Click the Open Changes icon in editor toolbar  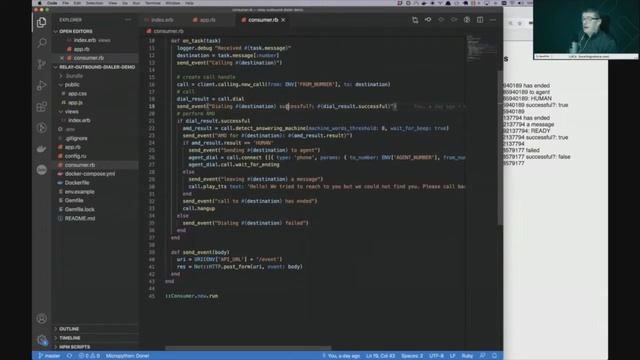[x=415, y=20]
